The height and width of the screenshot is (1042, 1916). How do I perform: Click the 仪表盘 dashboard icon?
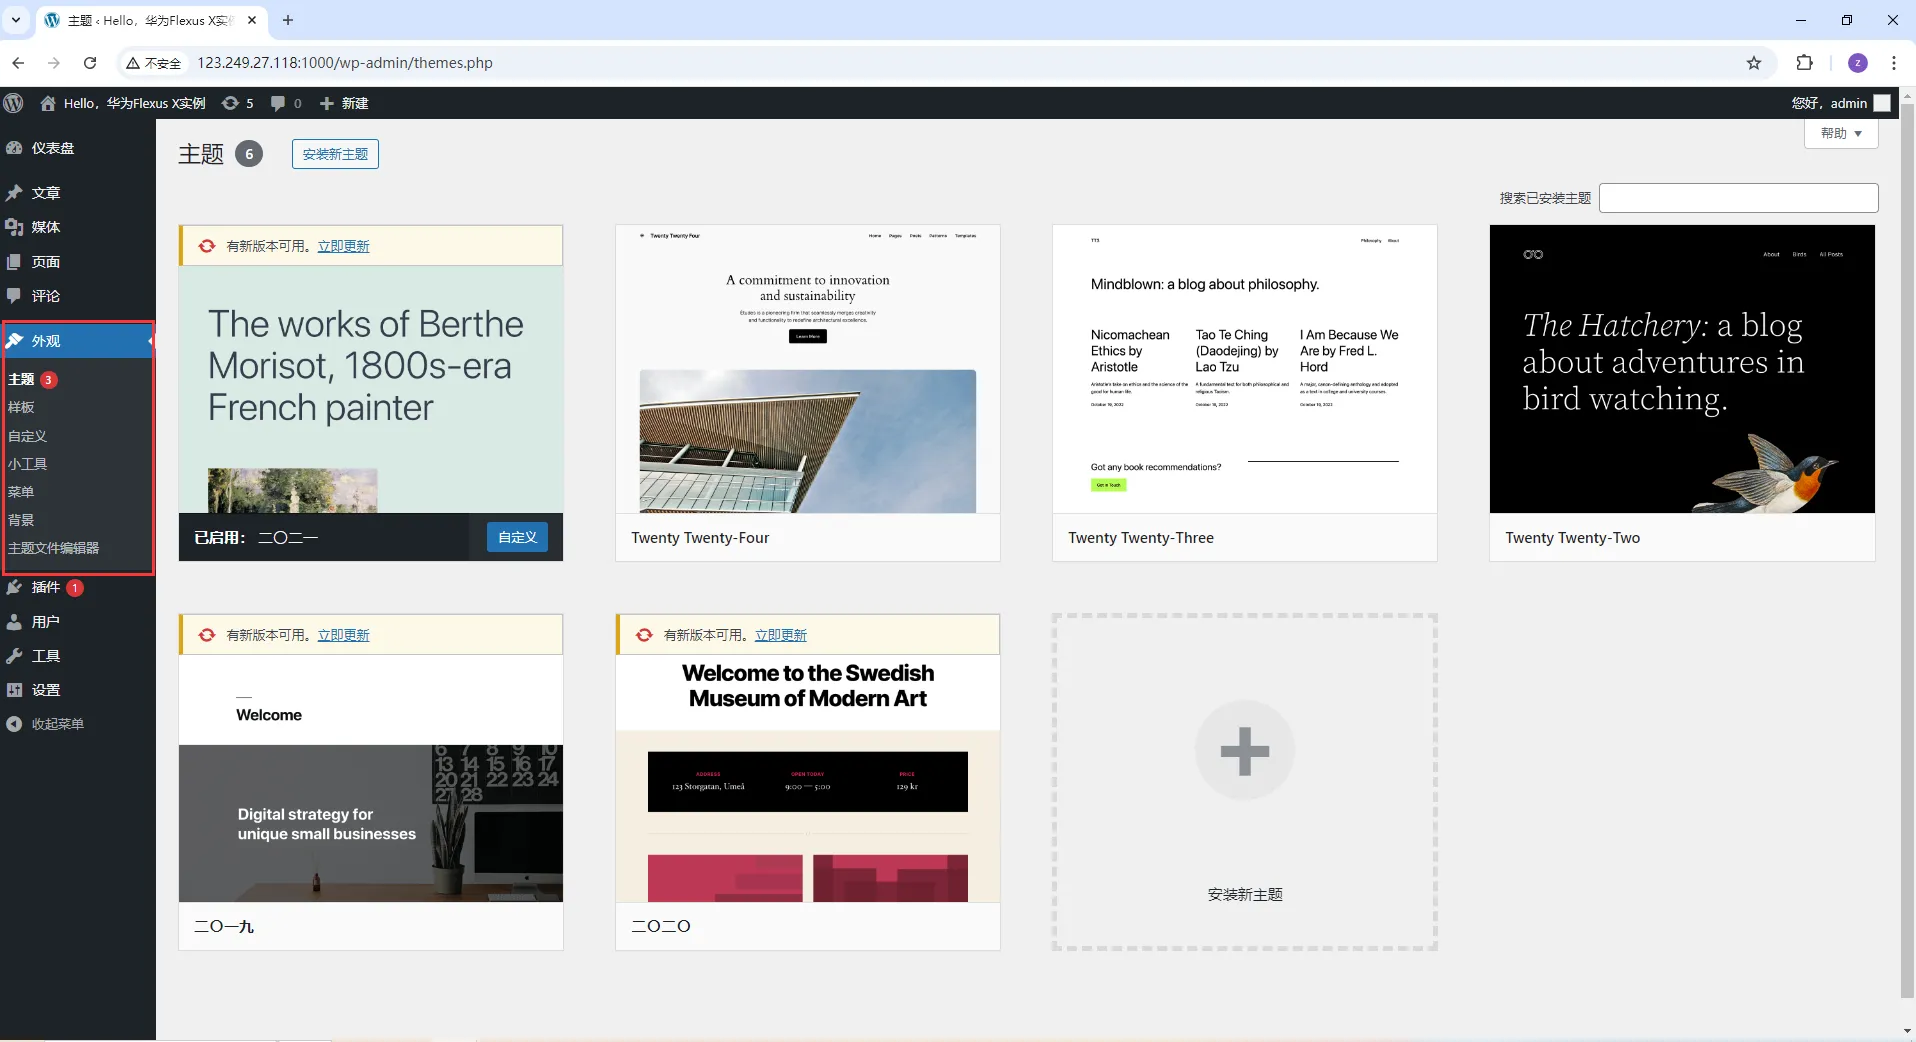(x=14, y=148)
